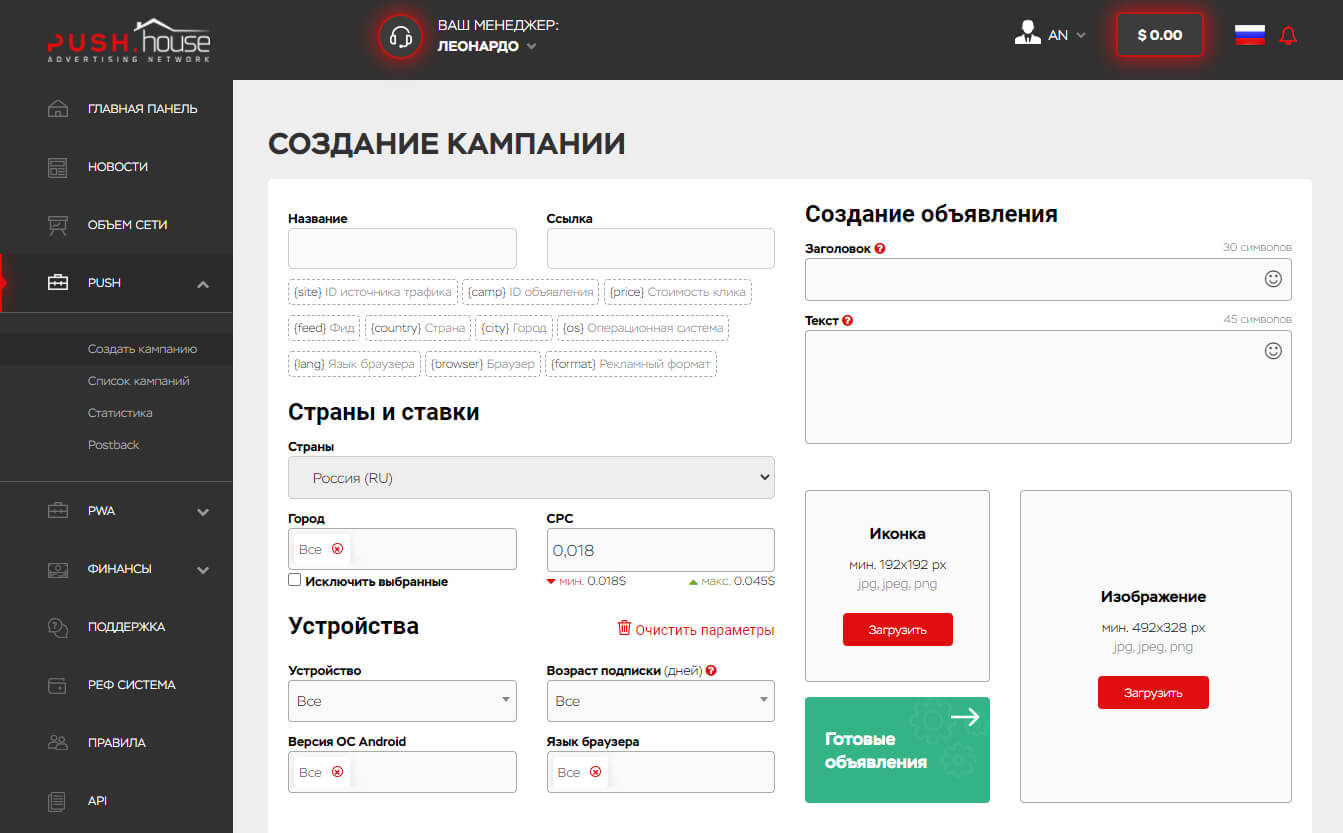
Task: Expand the manager Леонардо dropdown
Action: [x=531, y=46]
